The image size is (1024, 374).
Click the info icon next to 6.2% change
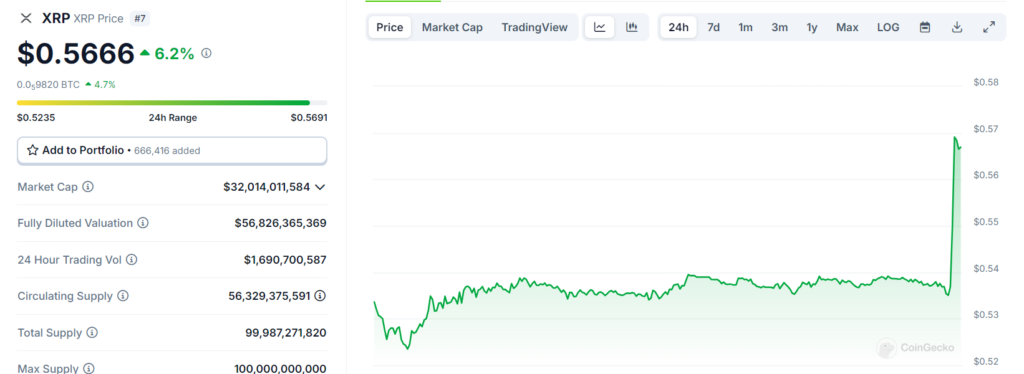point(206,53)
